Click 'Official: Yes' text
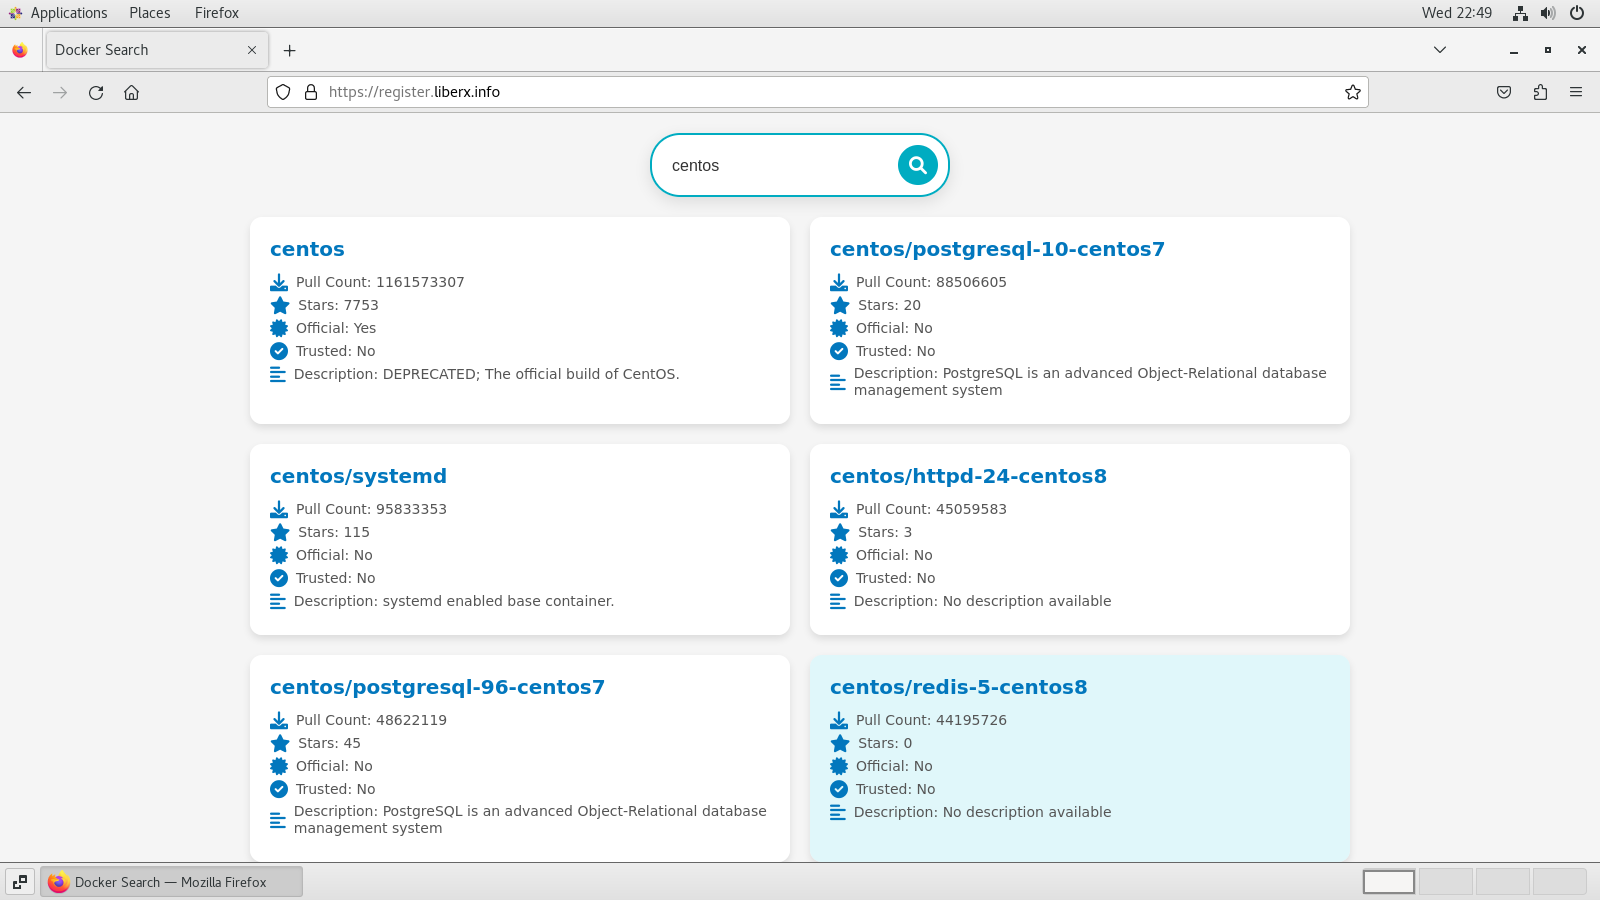The width and height of the screenshot is (1600, 900). coord(336,328)
